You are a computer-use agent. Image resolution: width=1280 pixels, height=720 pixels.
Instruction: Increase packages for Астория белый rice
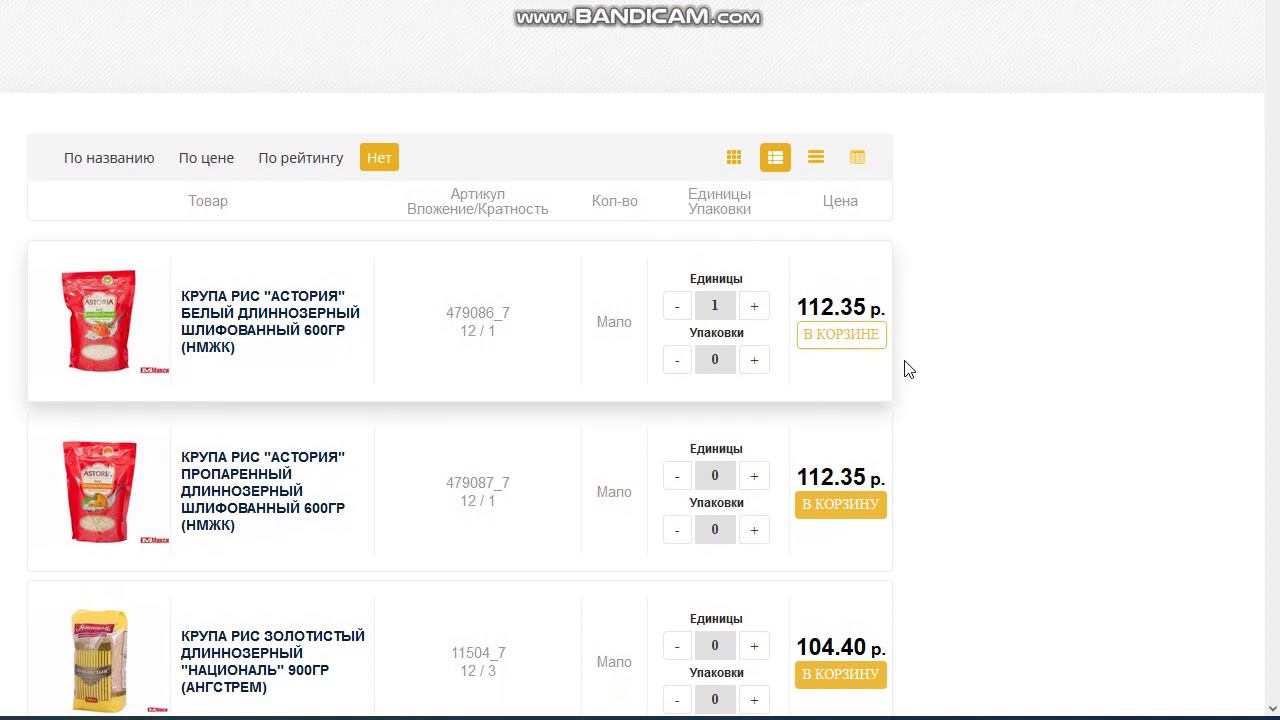click(x=754, y=360)
